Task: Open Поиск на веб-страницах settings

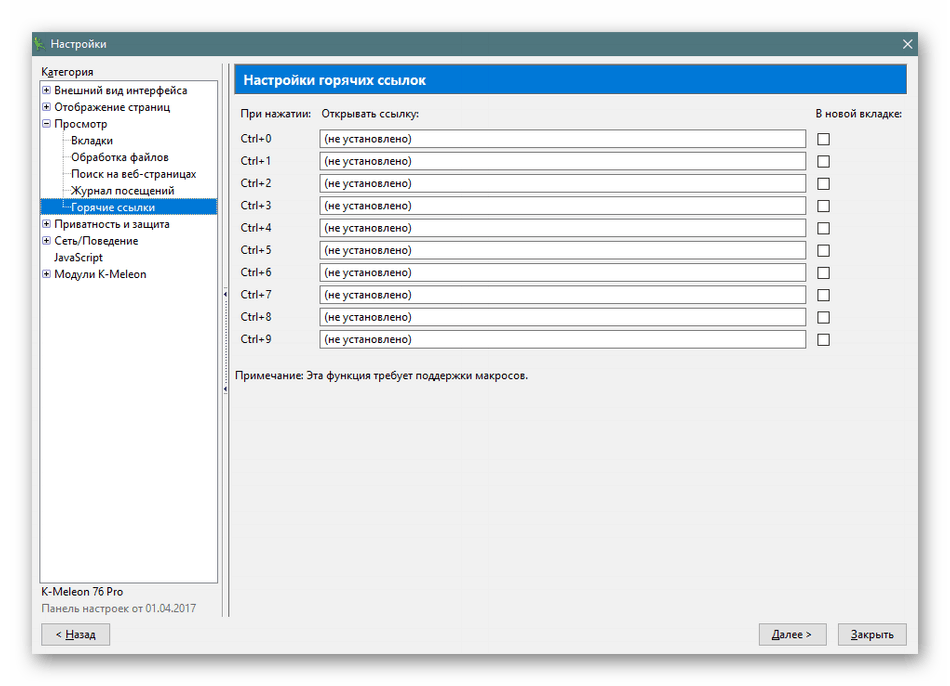Action: tap(133, 174)
